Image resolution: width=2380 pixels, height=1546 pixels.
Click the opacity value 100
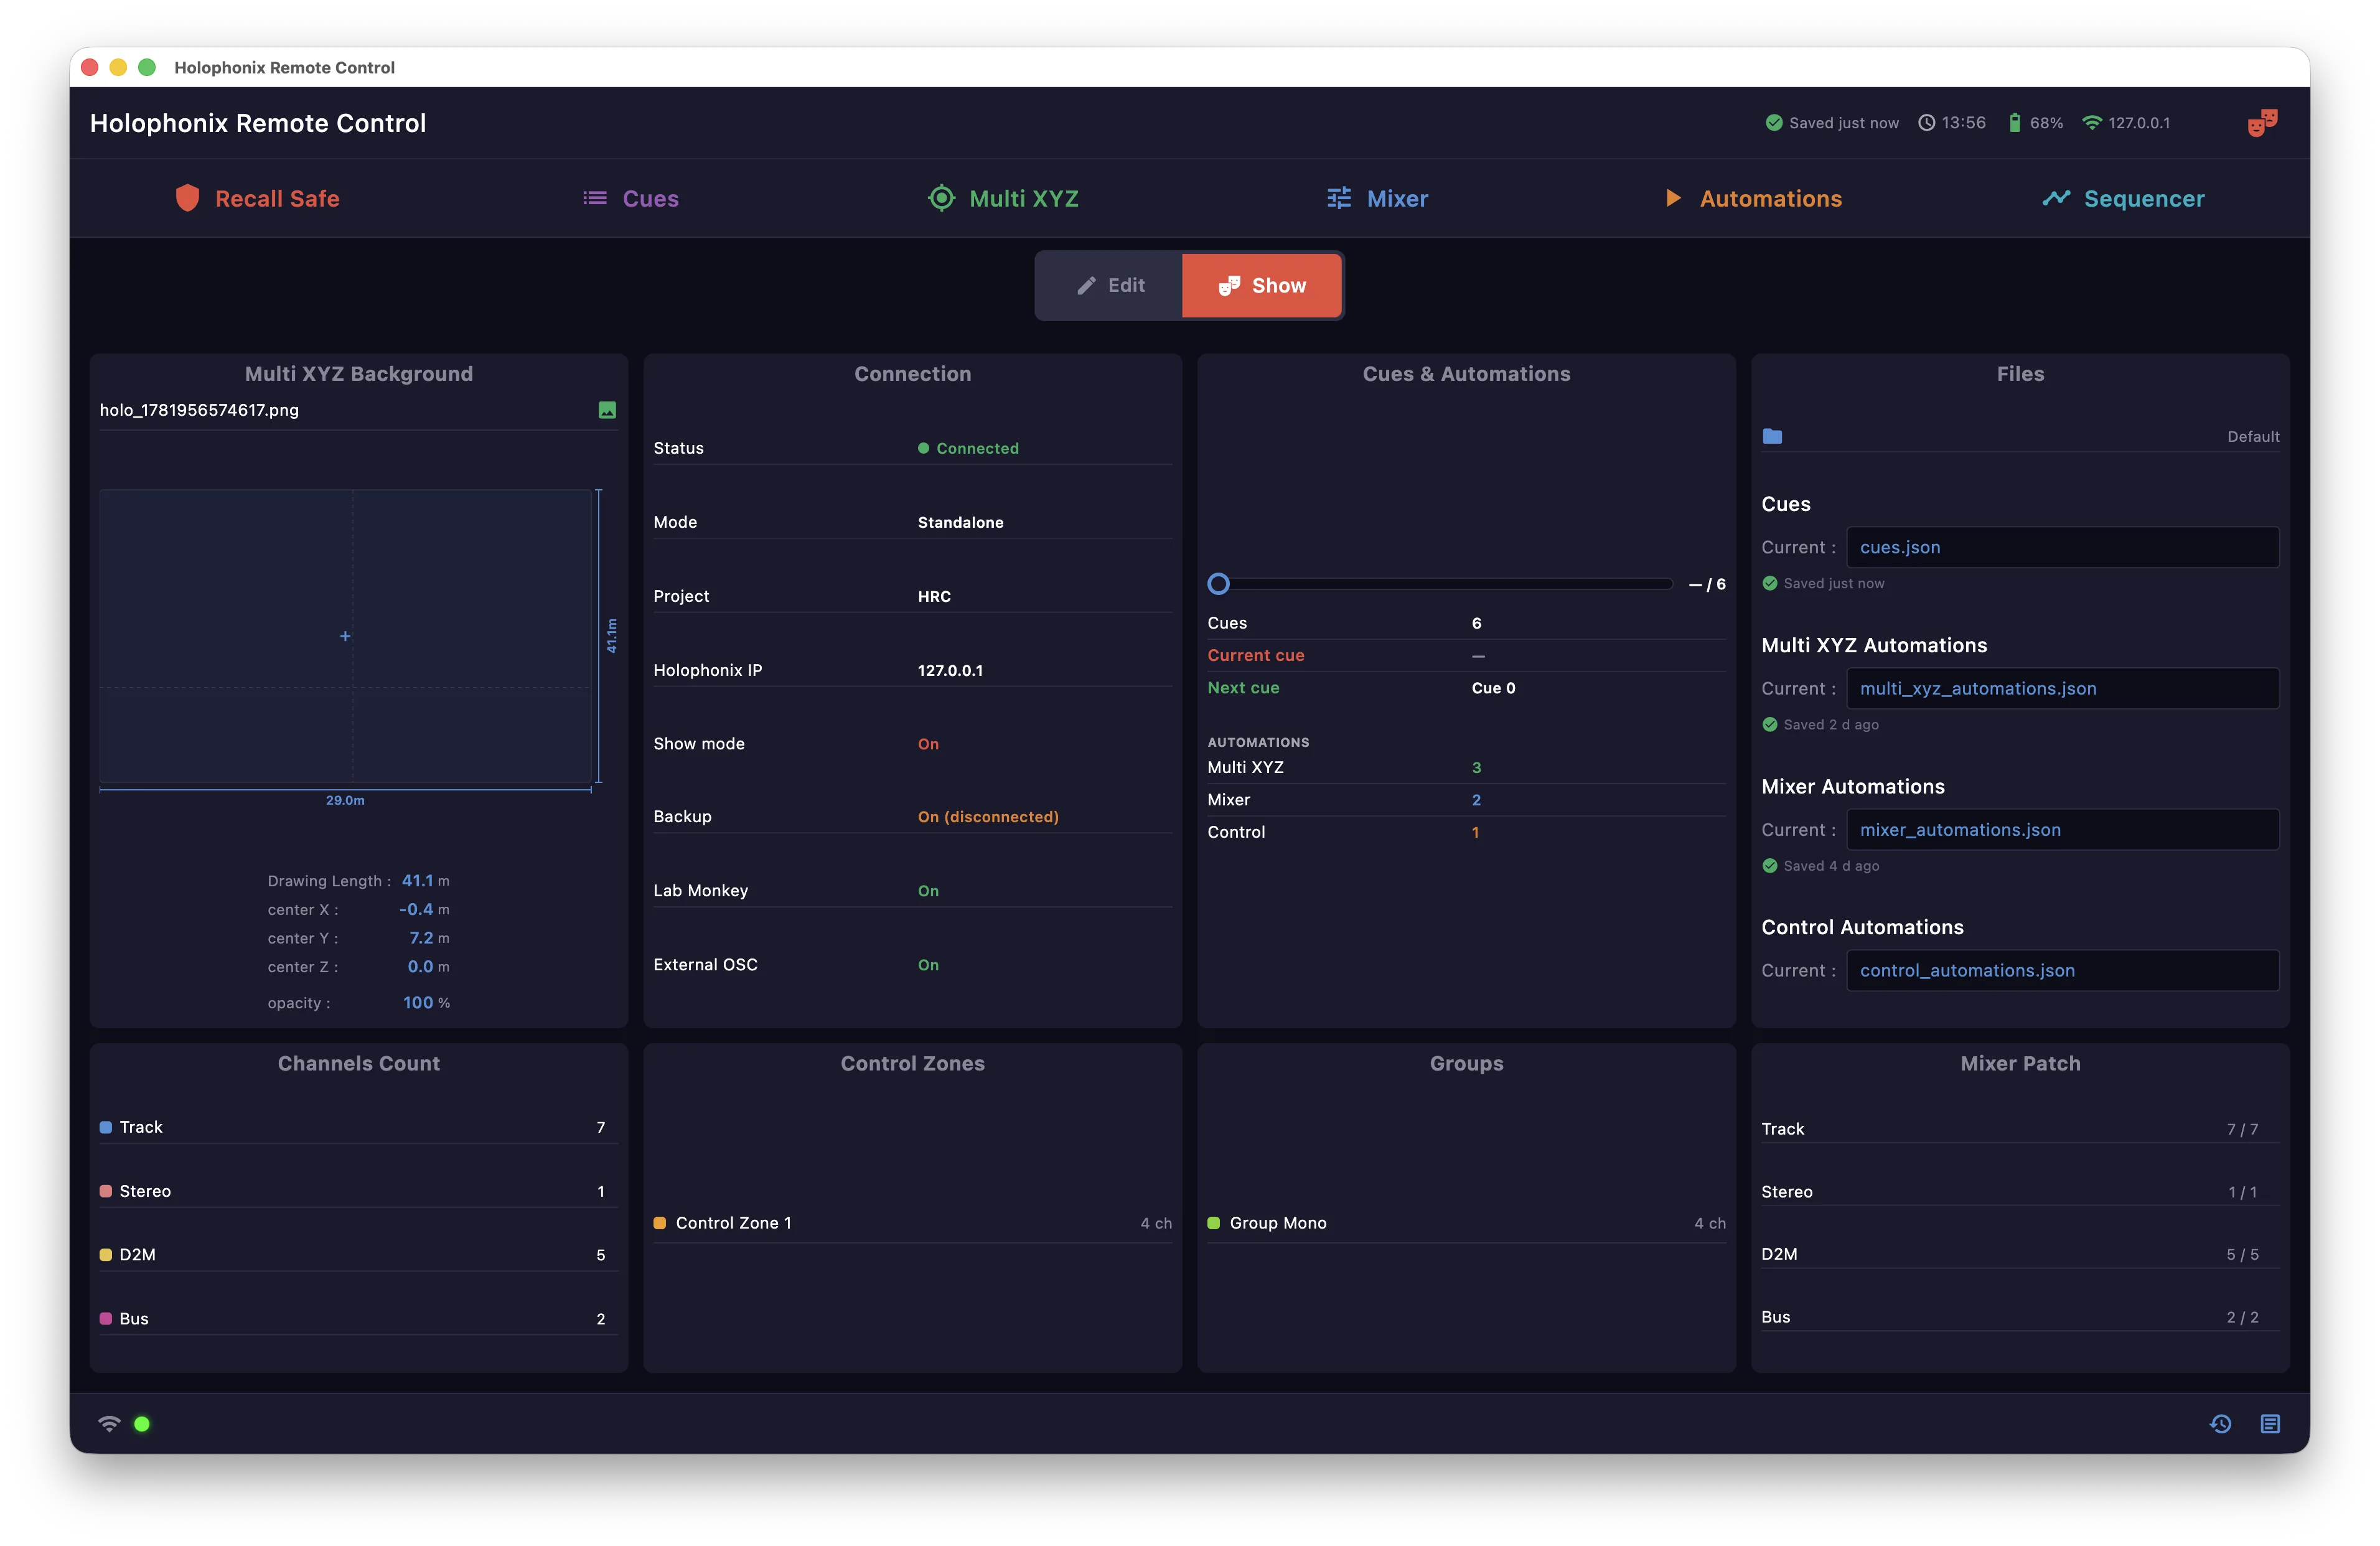point(418,1003)
